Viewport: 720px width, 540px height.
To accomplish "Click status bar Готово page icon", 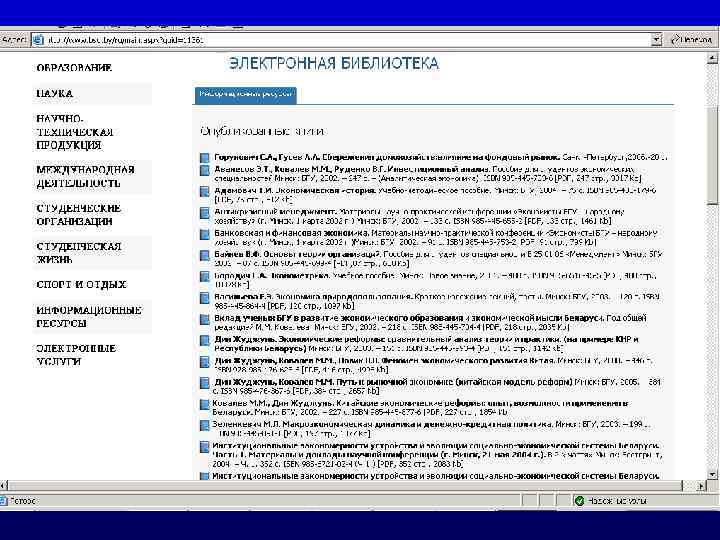I will pos(4,501).
